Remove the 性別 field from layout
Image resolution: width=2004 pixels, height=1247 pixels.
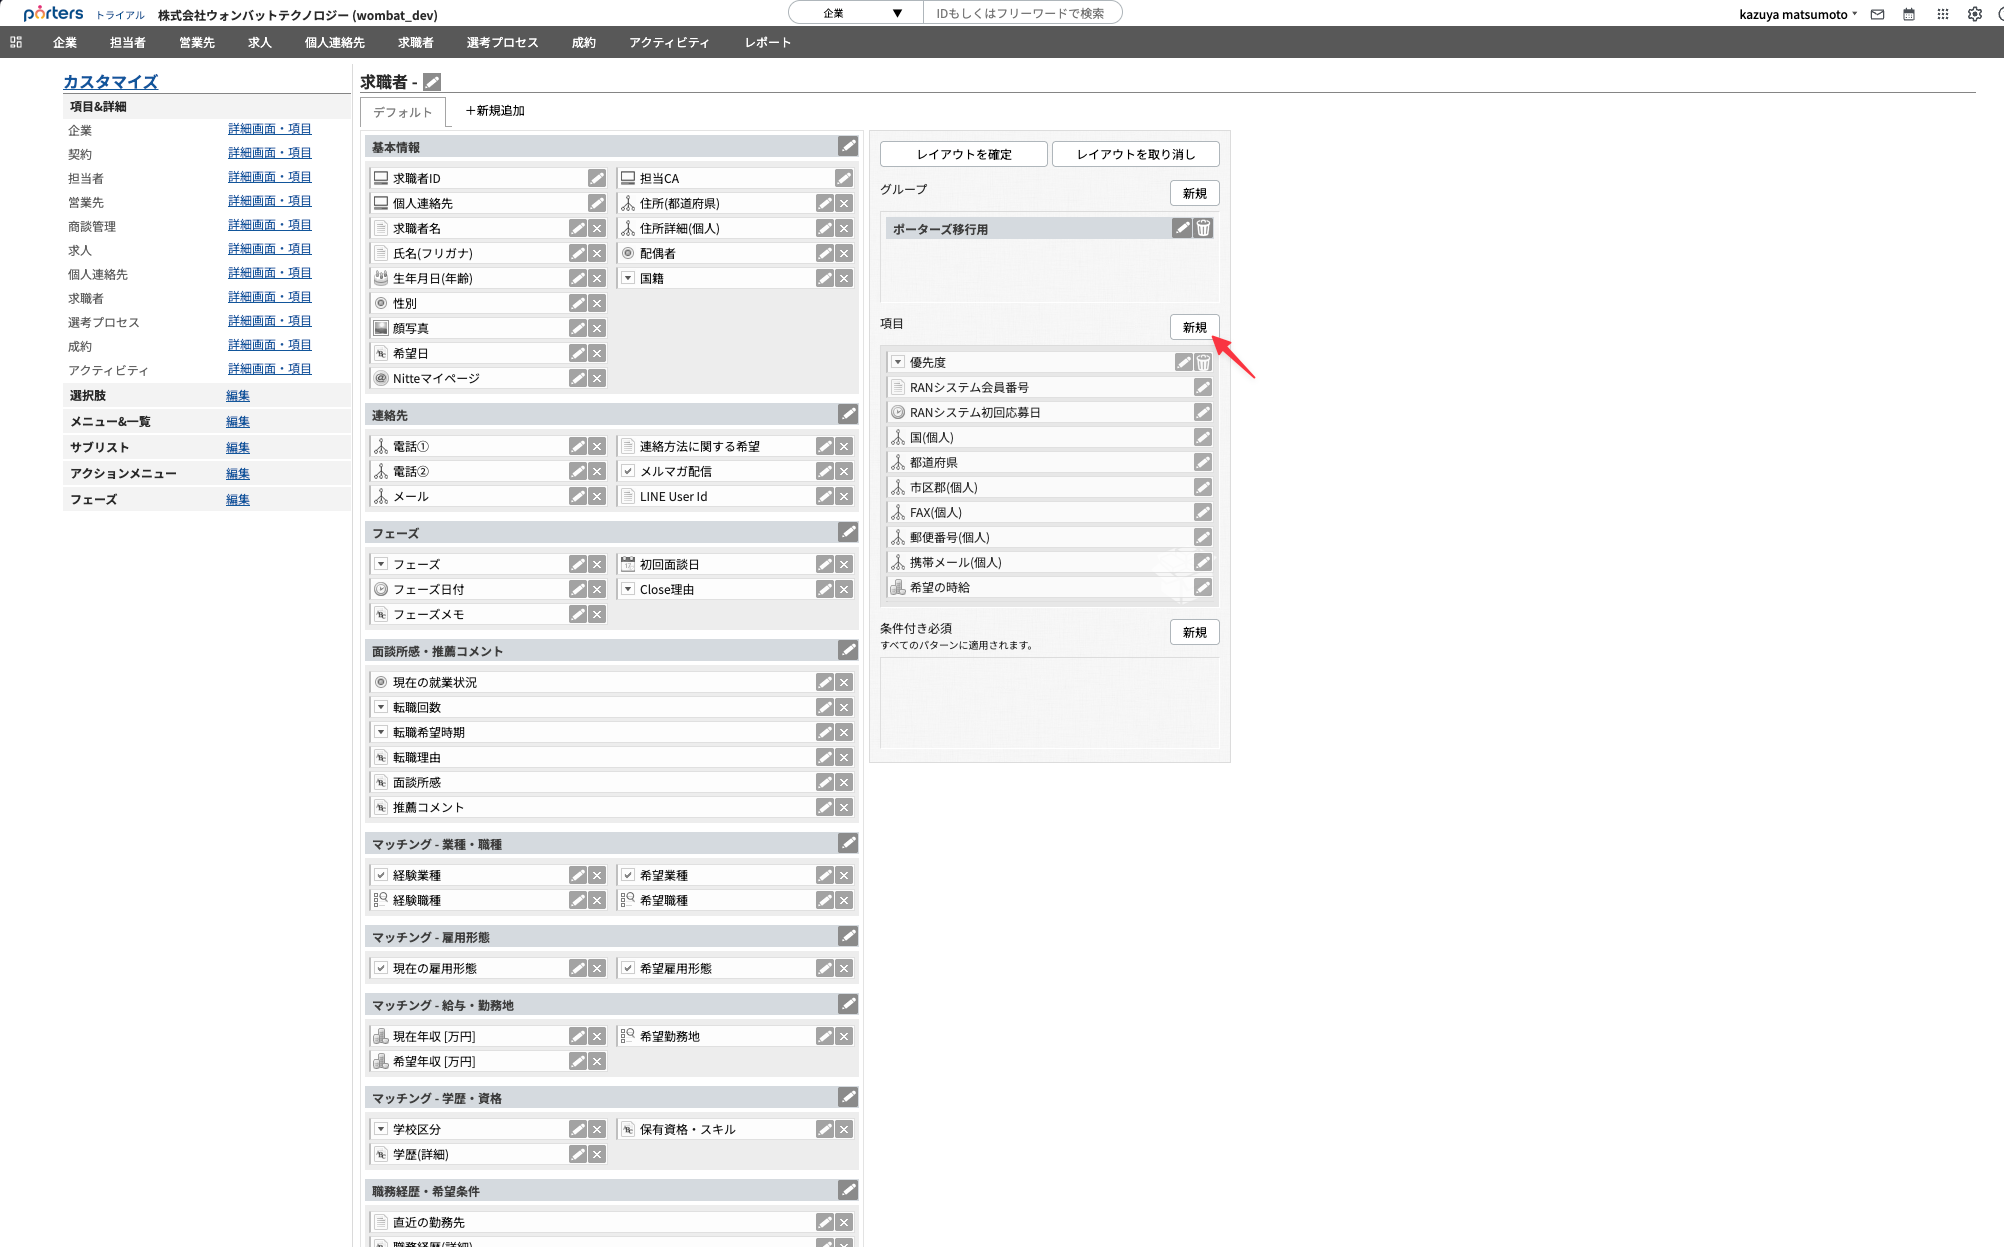tap(597, 303)
